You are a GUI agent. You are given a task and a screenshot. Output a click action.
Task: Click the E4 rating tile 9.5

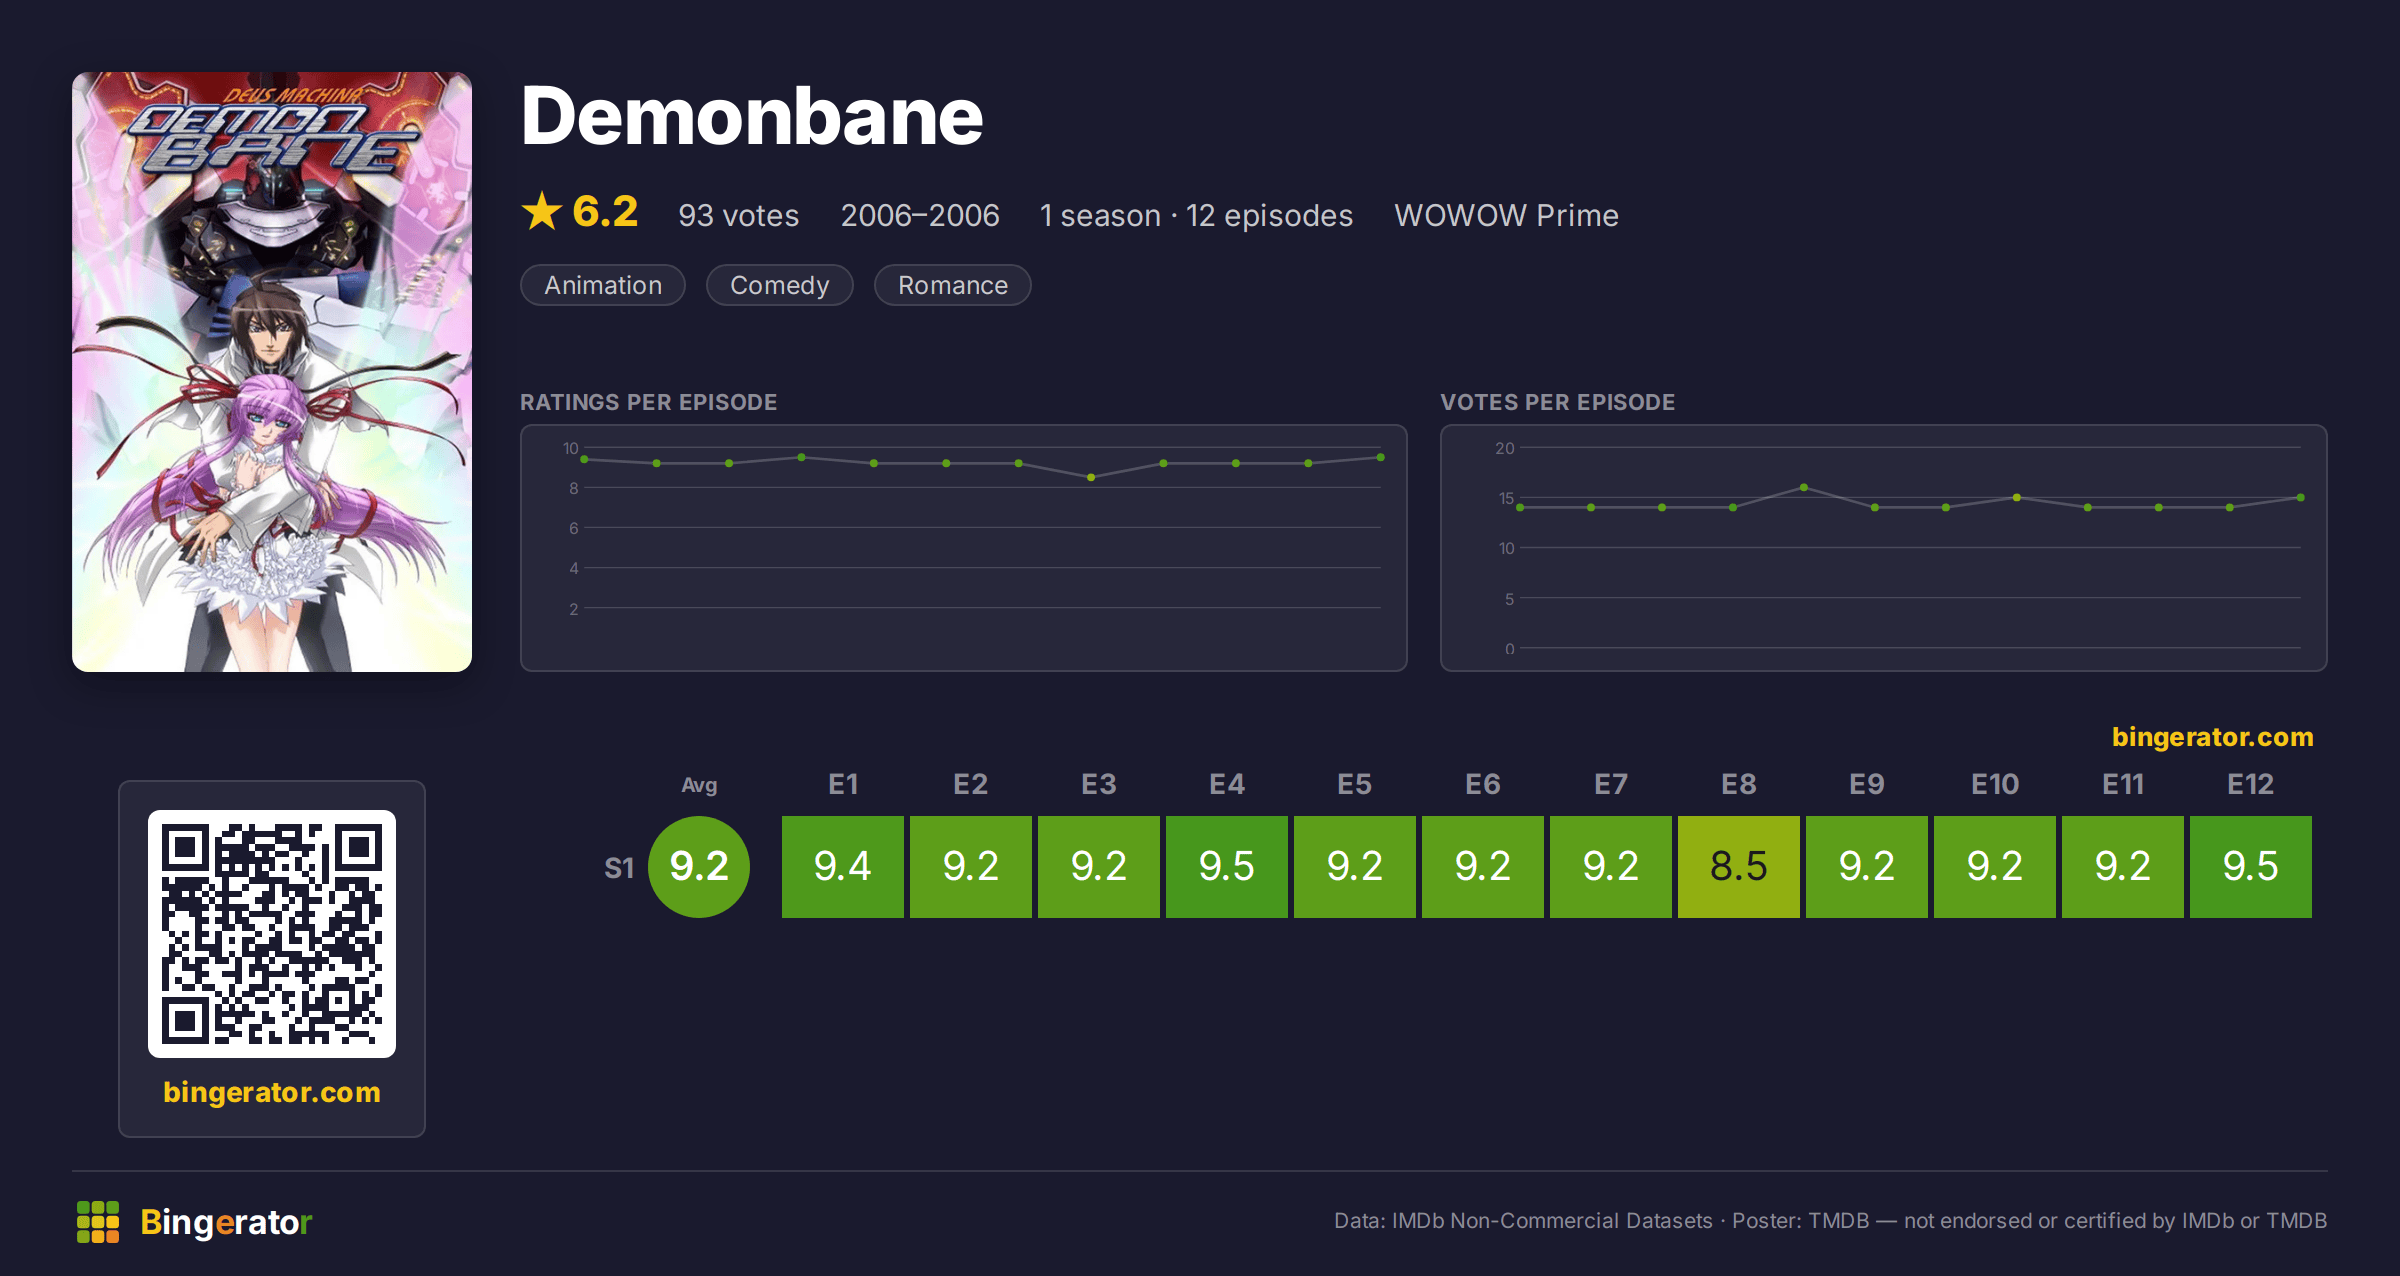point(1227,867)
